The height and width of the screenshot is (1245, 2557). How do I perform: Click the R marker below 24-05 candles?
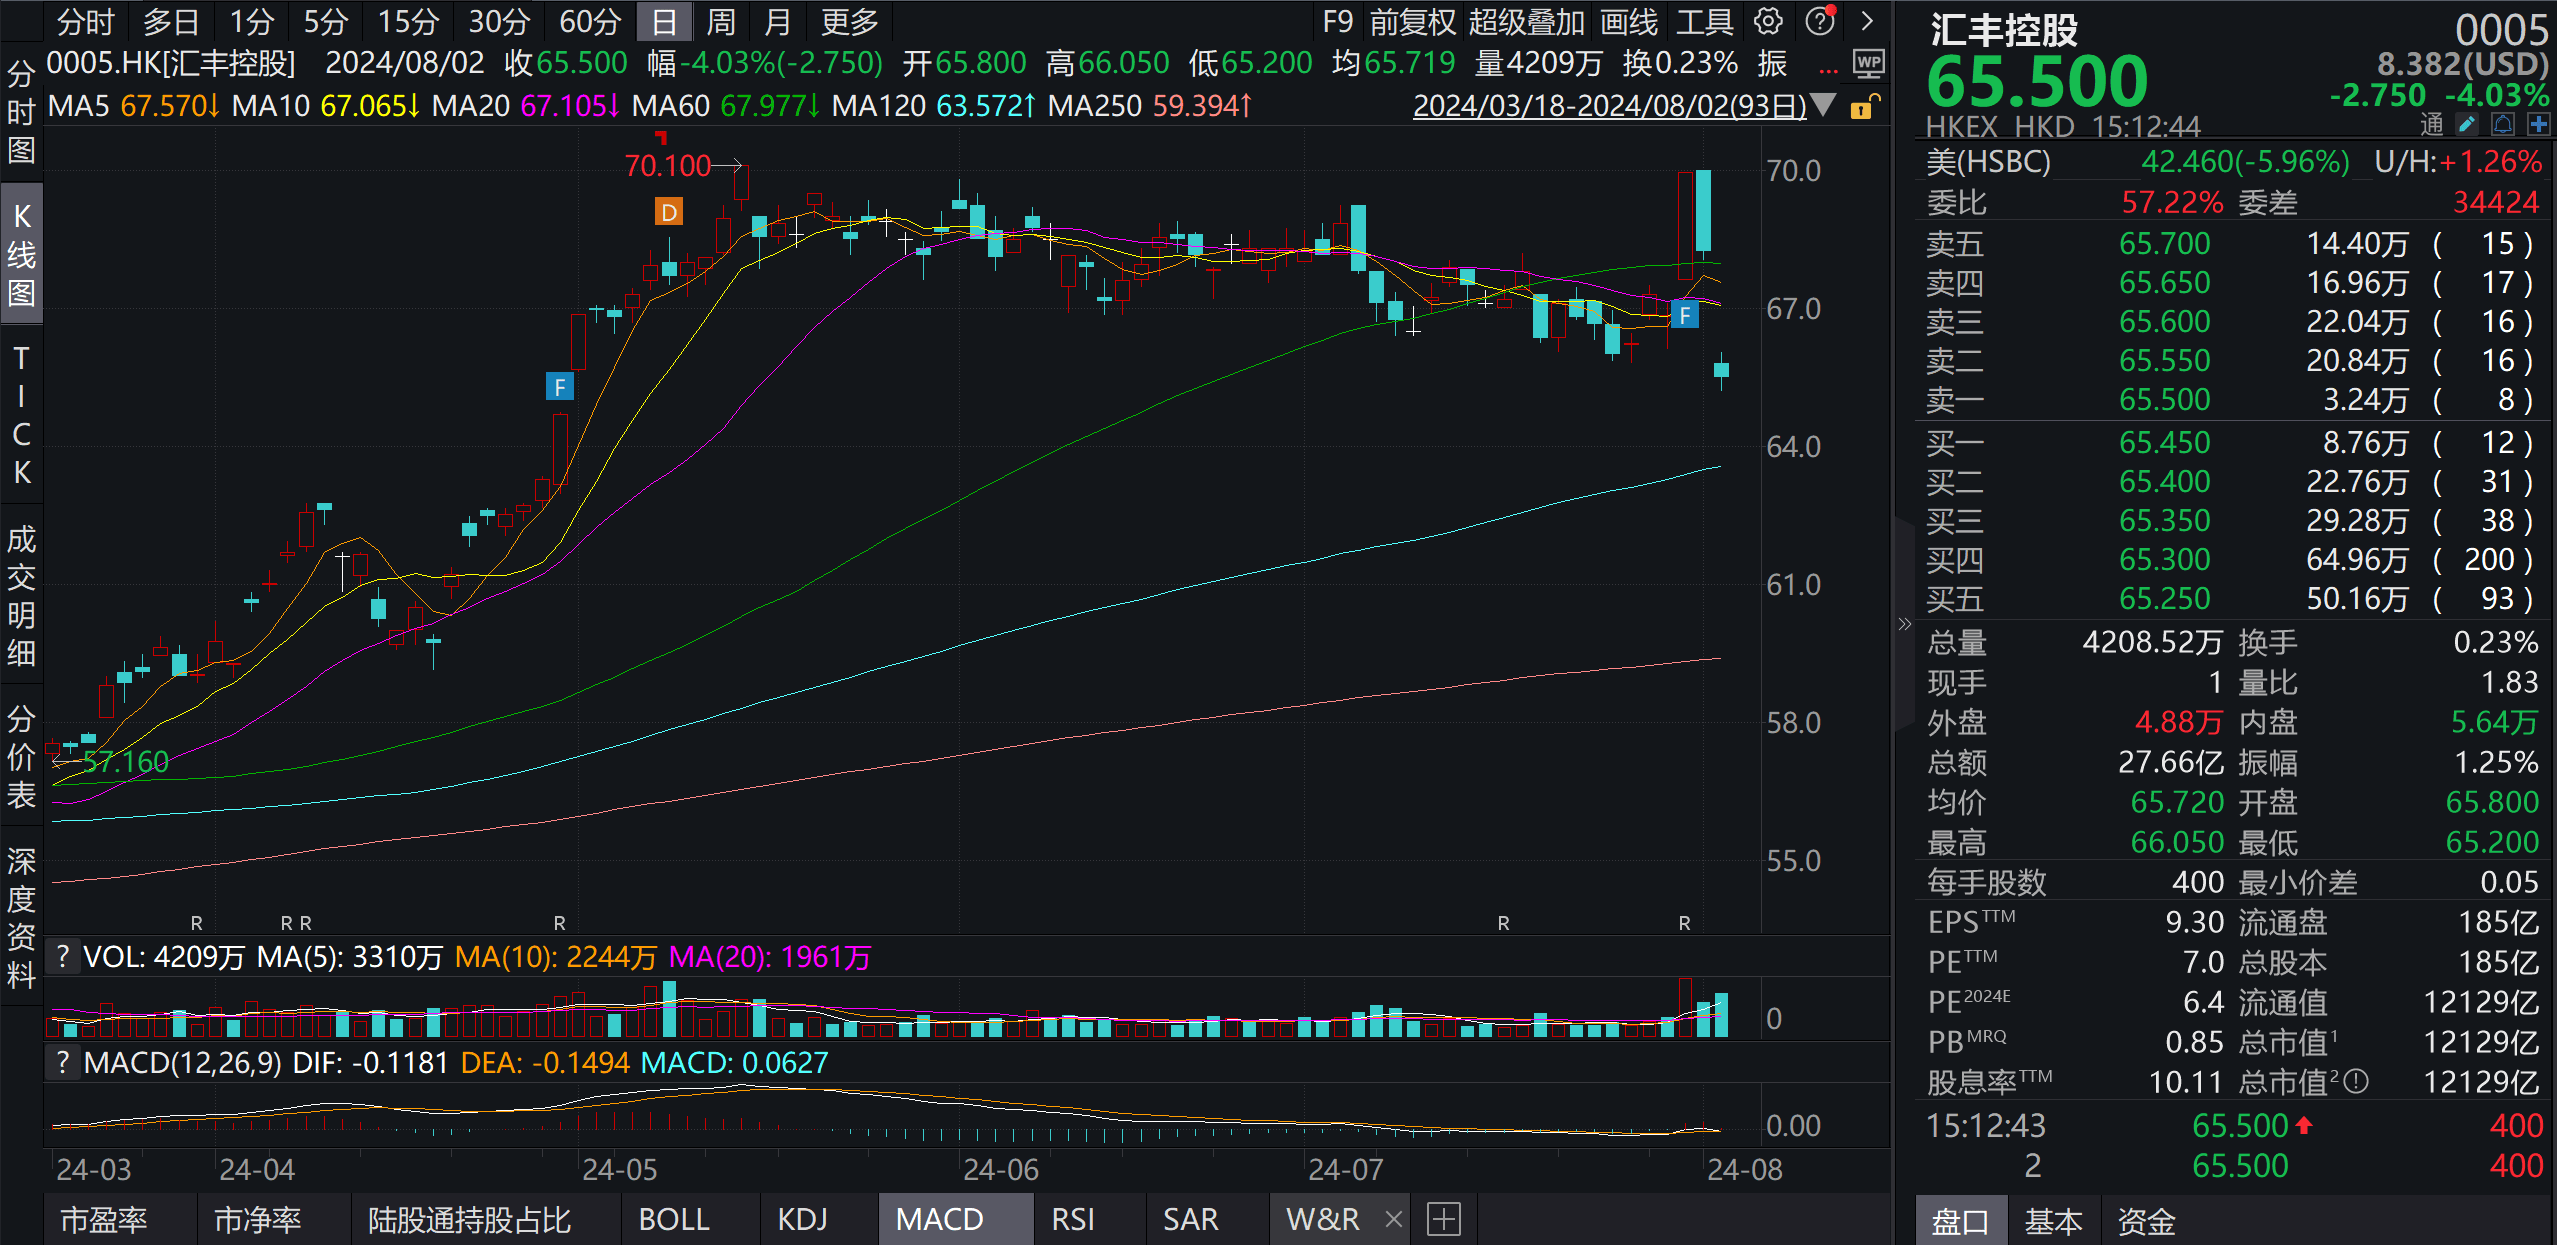click(560, 923)
